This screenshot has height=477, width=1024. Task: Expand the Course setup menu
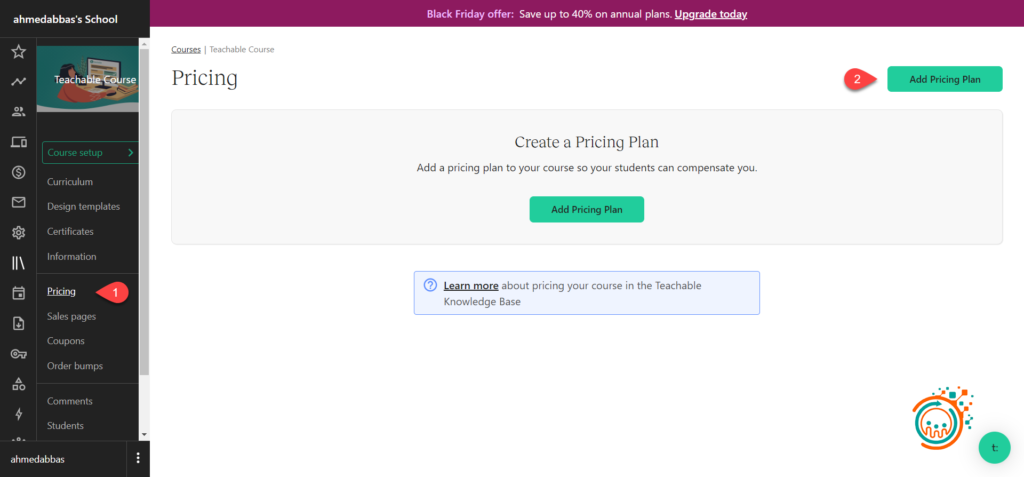click(x=90, y=153)
